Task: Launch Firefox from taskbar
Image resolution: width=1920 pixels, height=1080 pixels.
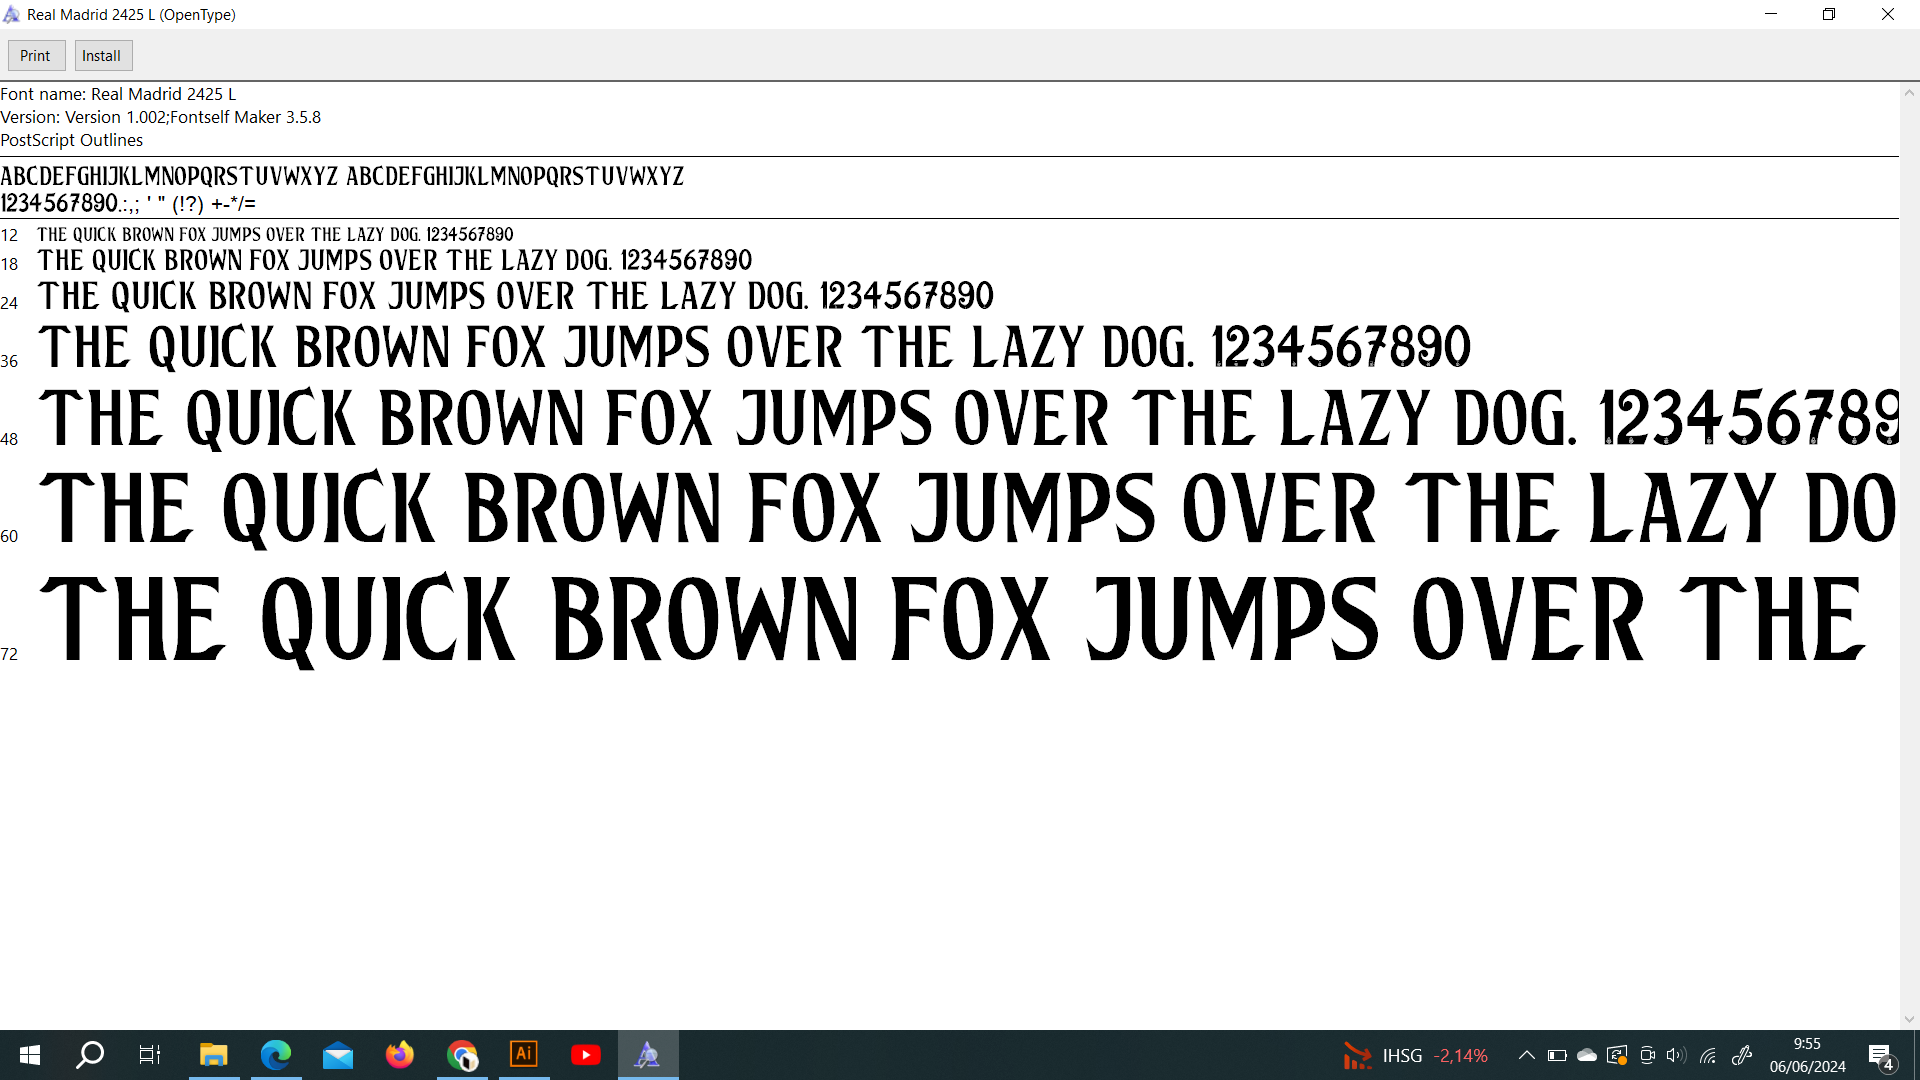Action: (x=400, y=1055)
